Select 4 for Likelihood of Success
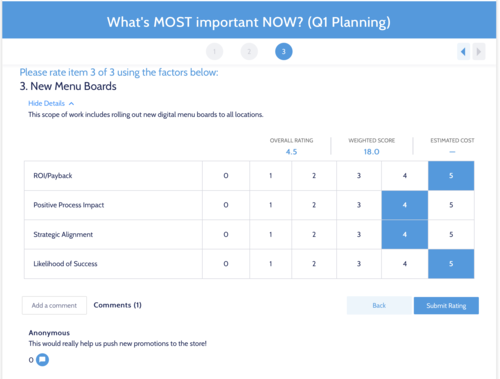 pyautogui.click(x=405, y=264)
